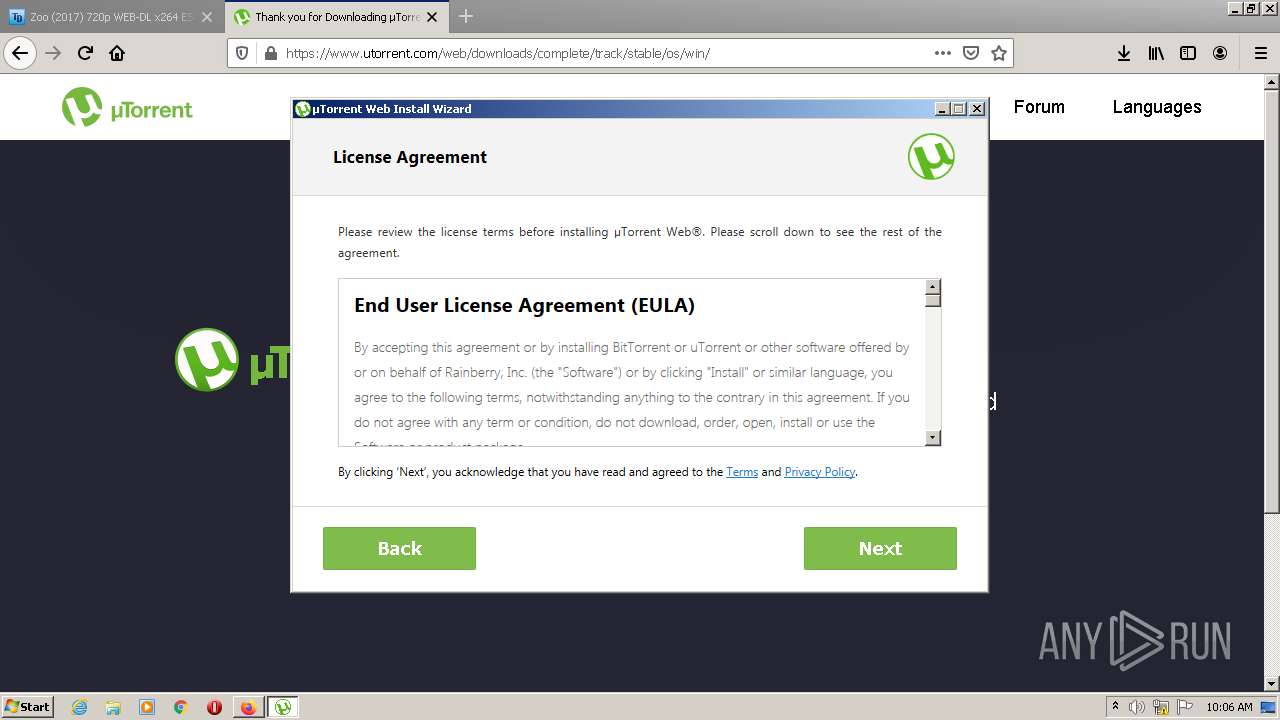This screenshot has height=720, width=1280.
Task: Open media player taskbar icon
Action: [x=147, y=707]
